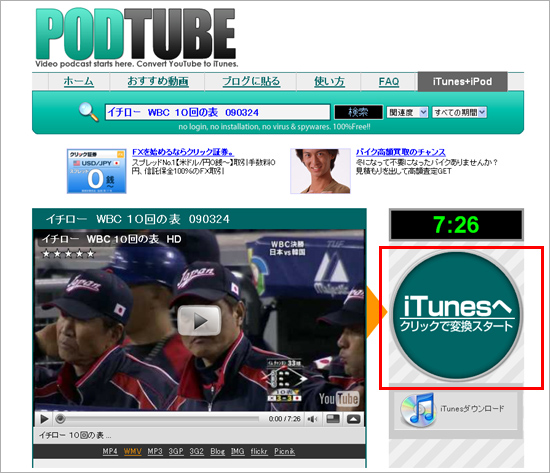Click the iTunes CD download icon
The width and height of the screenshot is (550, 473).
pyautogui.click(x=417, y=409)
